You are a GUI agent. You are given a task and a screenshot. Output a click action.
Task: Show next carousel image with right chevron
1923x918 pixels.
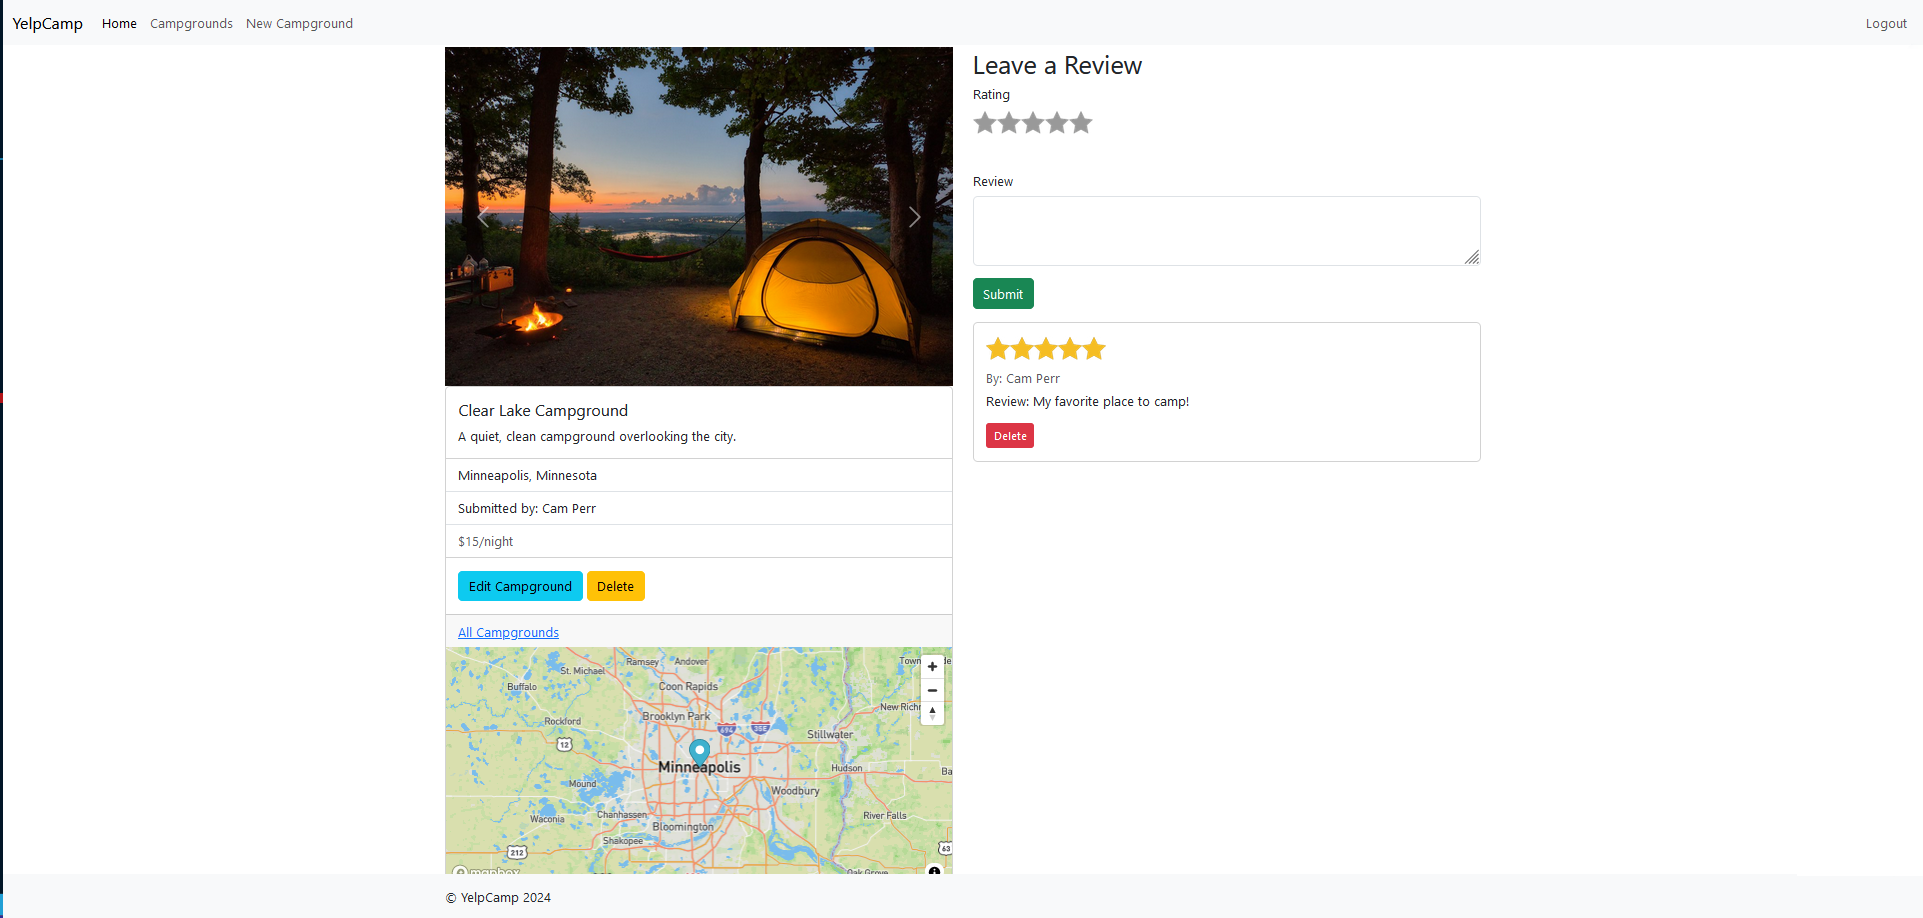tap(914, 217)
